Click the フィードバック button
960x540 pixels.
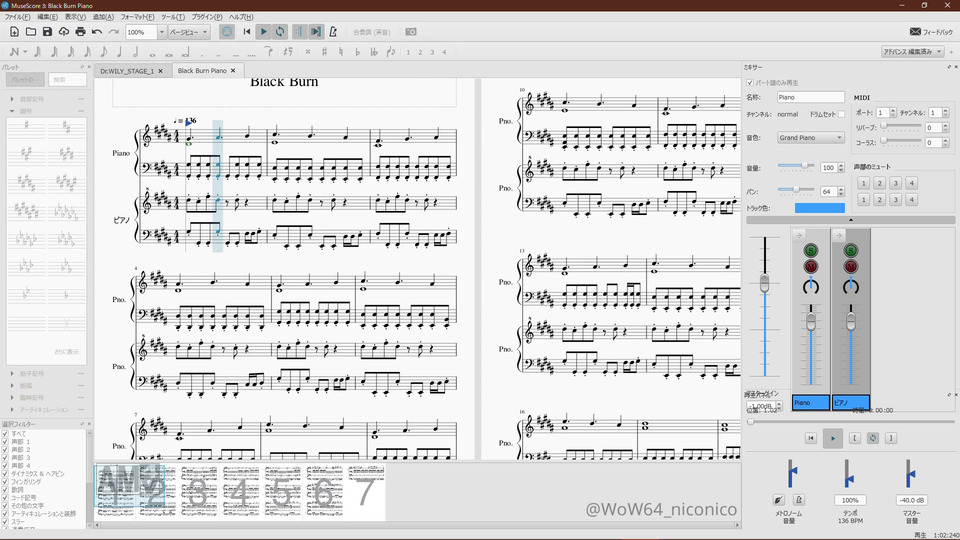coord(931,32)
